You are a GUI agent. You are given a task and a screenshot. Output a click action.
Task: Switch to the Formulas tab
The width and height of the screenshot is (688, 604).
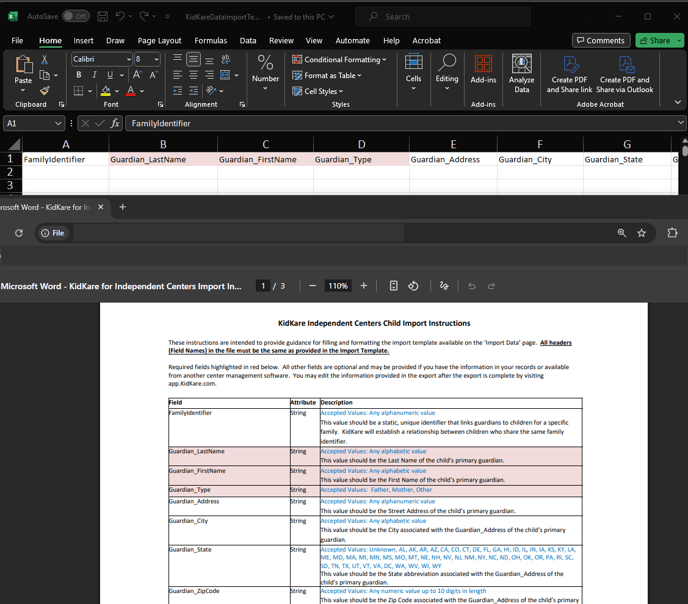coord(211,40)
